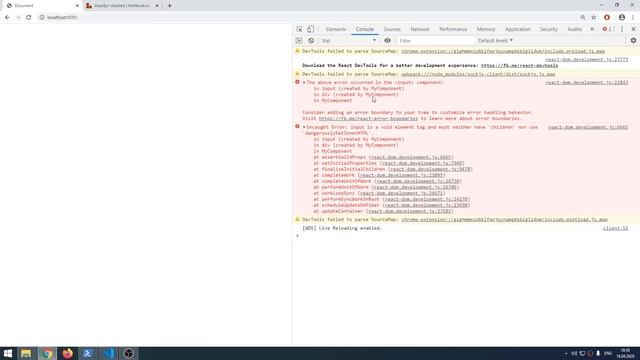Open the react-error-boundaries link
This screenshot has width=640, height=360.
368,118
